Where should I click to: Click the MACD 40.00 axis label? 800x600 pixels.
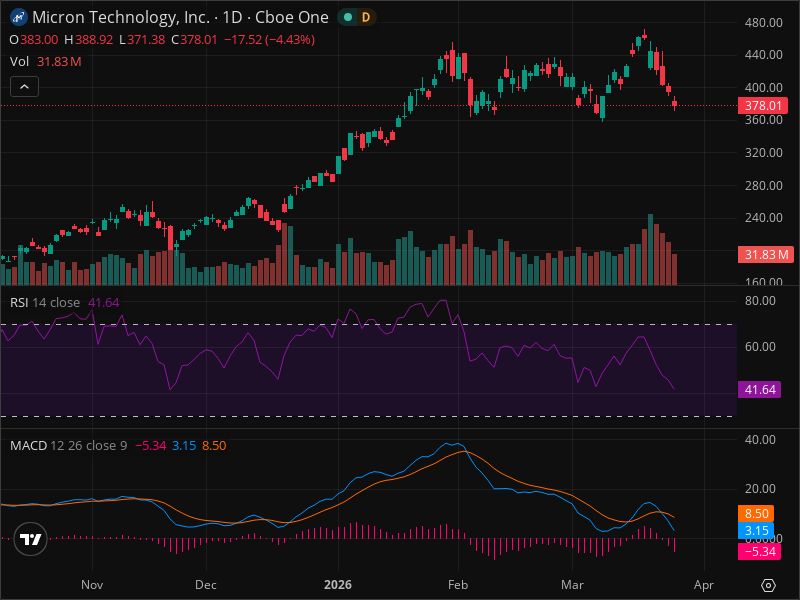click(x=760, y=439)
